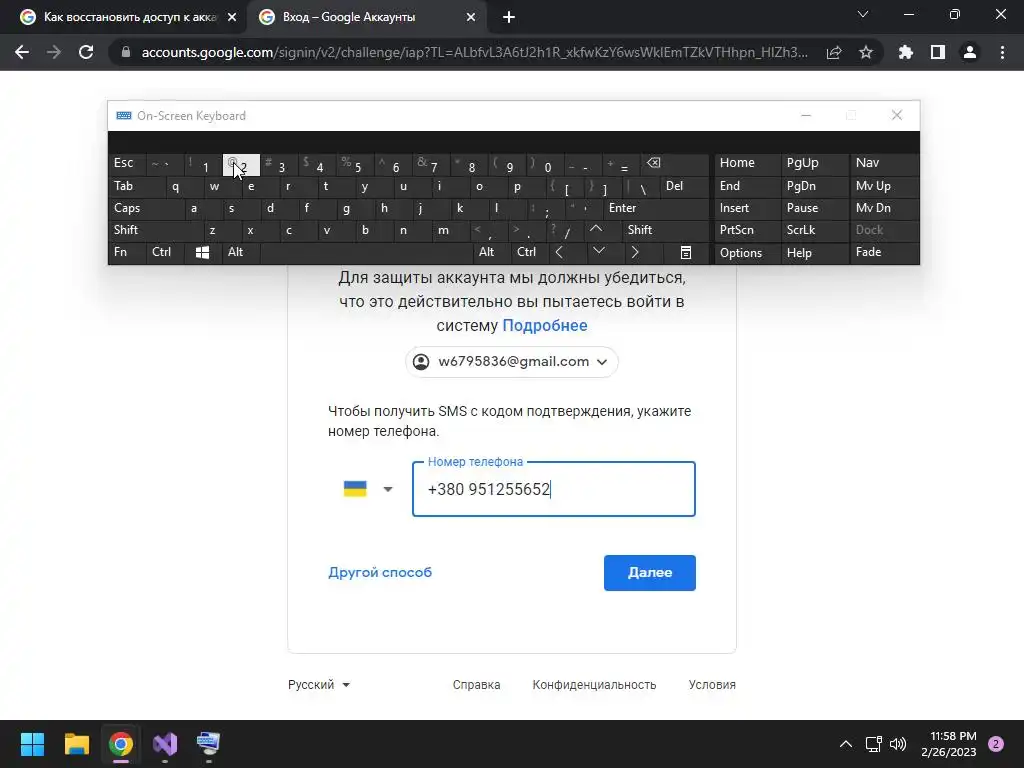Viewport: 1024px width, 768px height.
Task: Click 'Другой способ' link
Action: pos(380,573)
